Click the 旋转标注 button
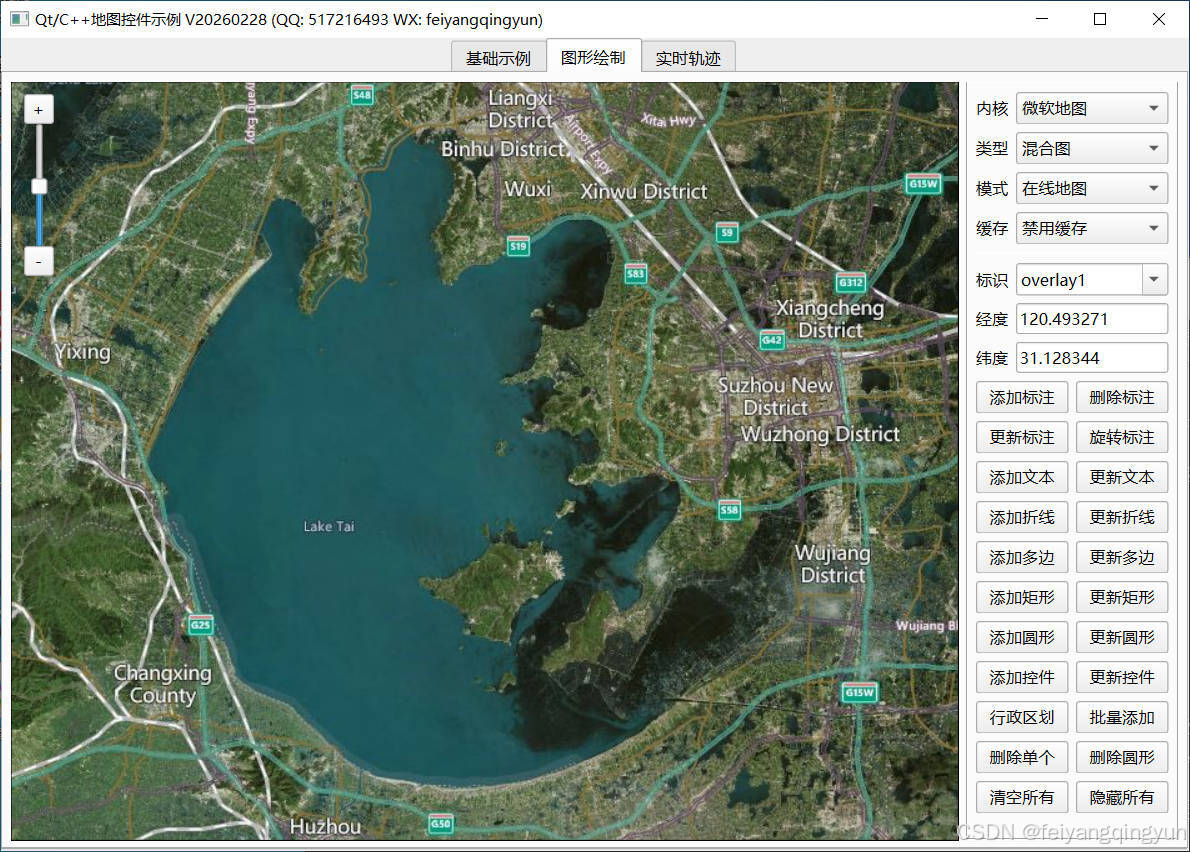This screenshot has width=1190, height=852. tap(1122, 438)
